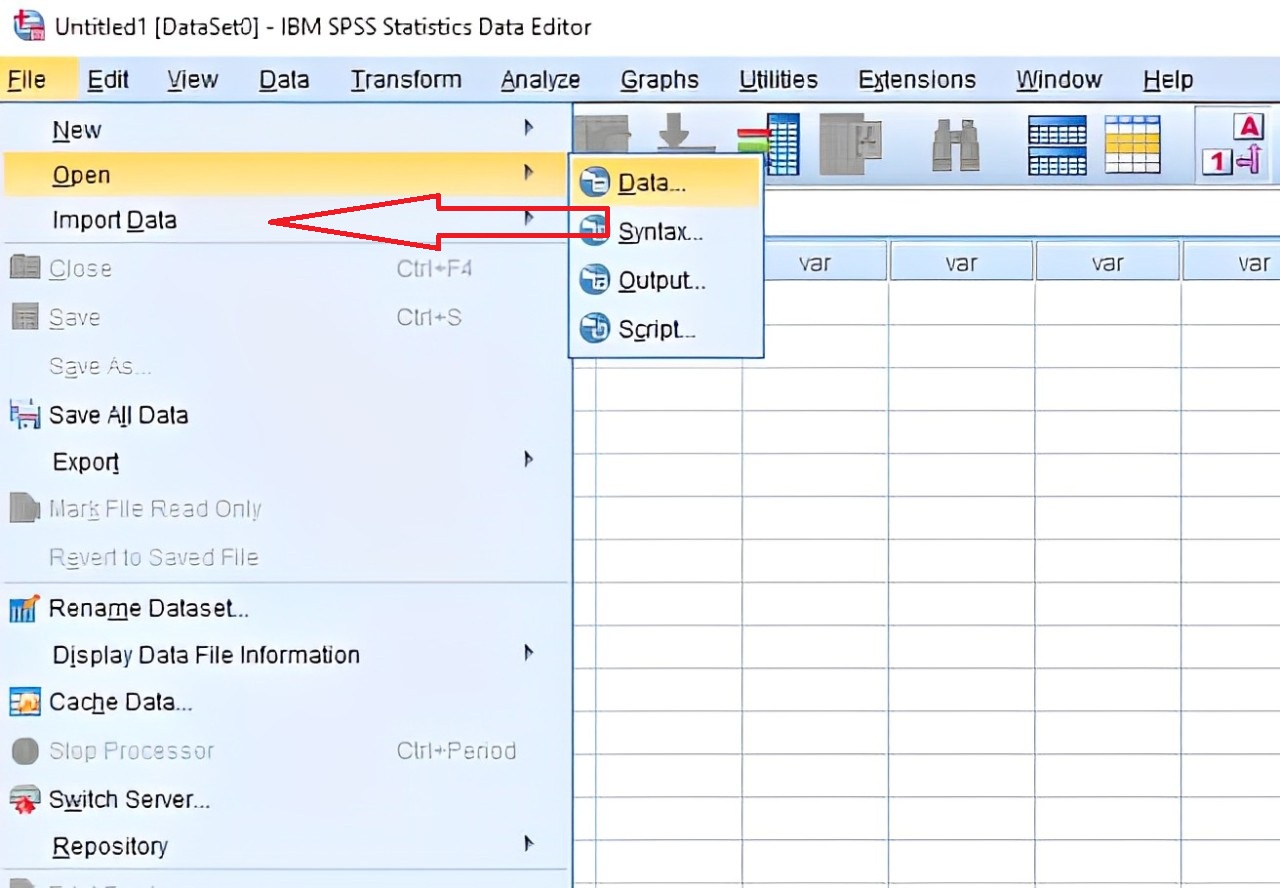Expand the Export submenu
Screen dimensions: 1280x888
point(285,462)
